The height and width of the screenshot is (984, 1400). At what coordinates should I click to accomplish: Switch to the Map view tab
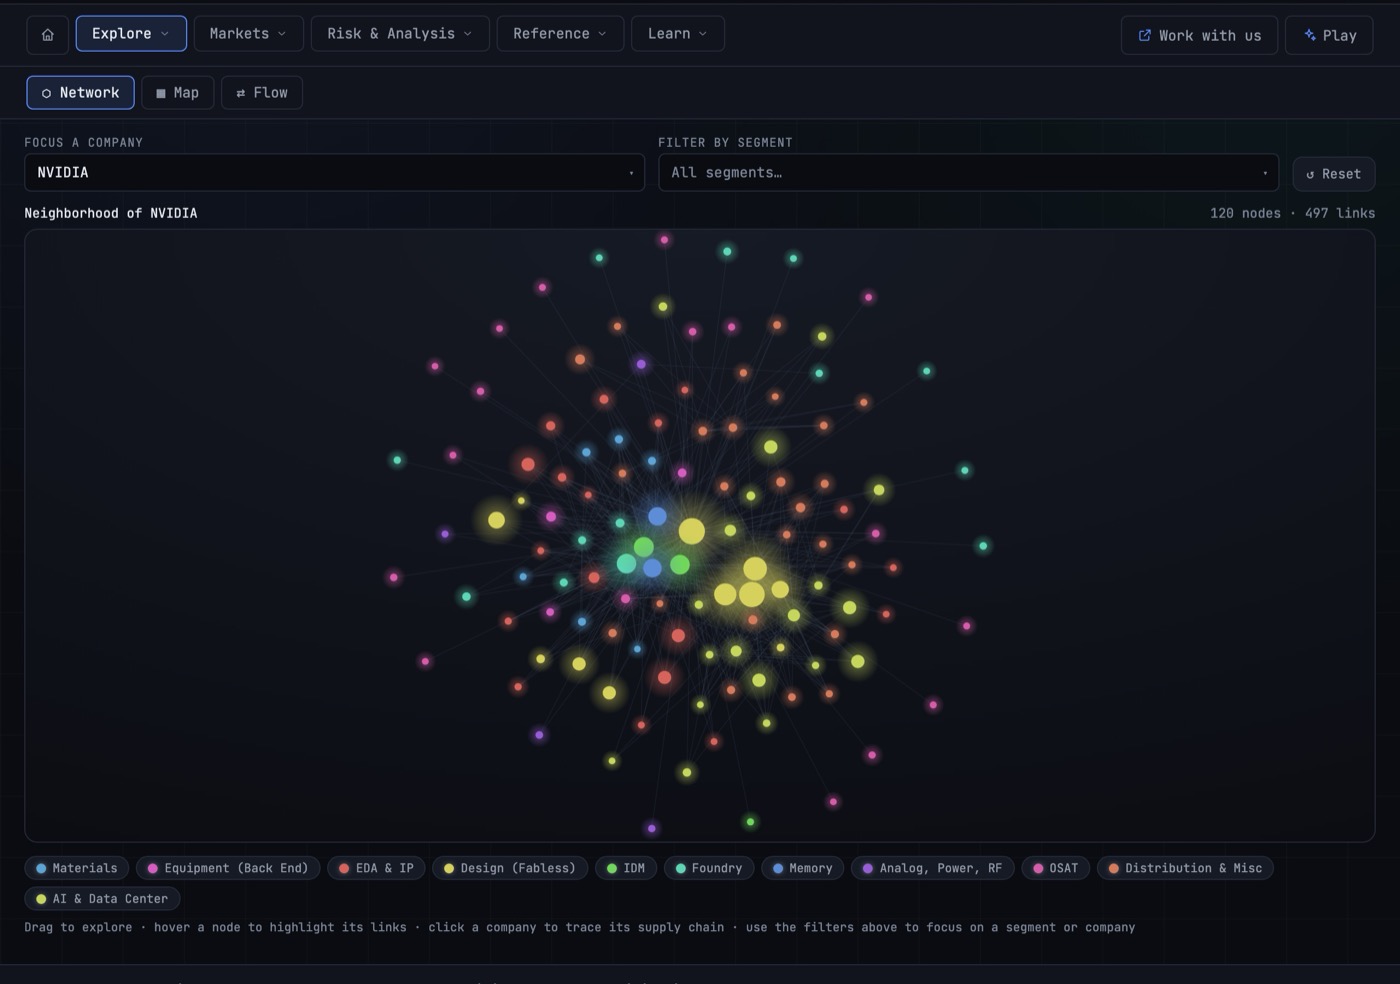[177, 93]
